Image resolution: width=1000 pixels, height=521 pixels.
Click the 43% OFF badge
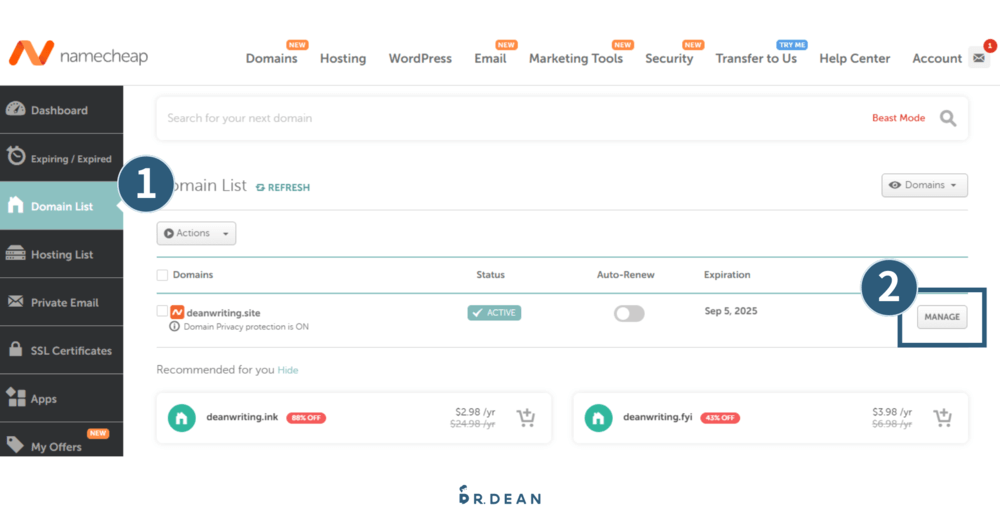(x=720, y=418)
